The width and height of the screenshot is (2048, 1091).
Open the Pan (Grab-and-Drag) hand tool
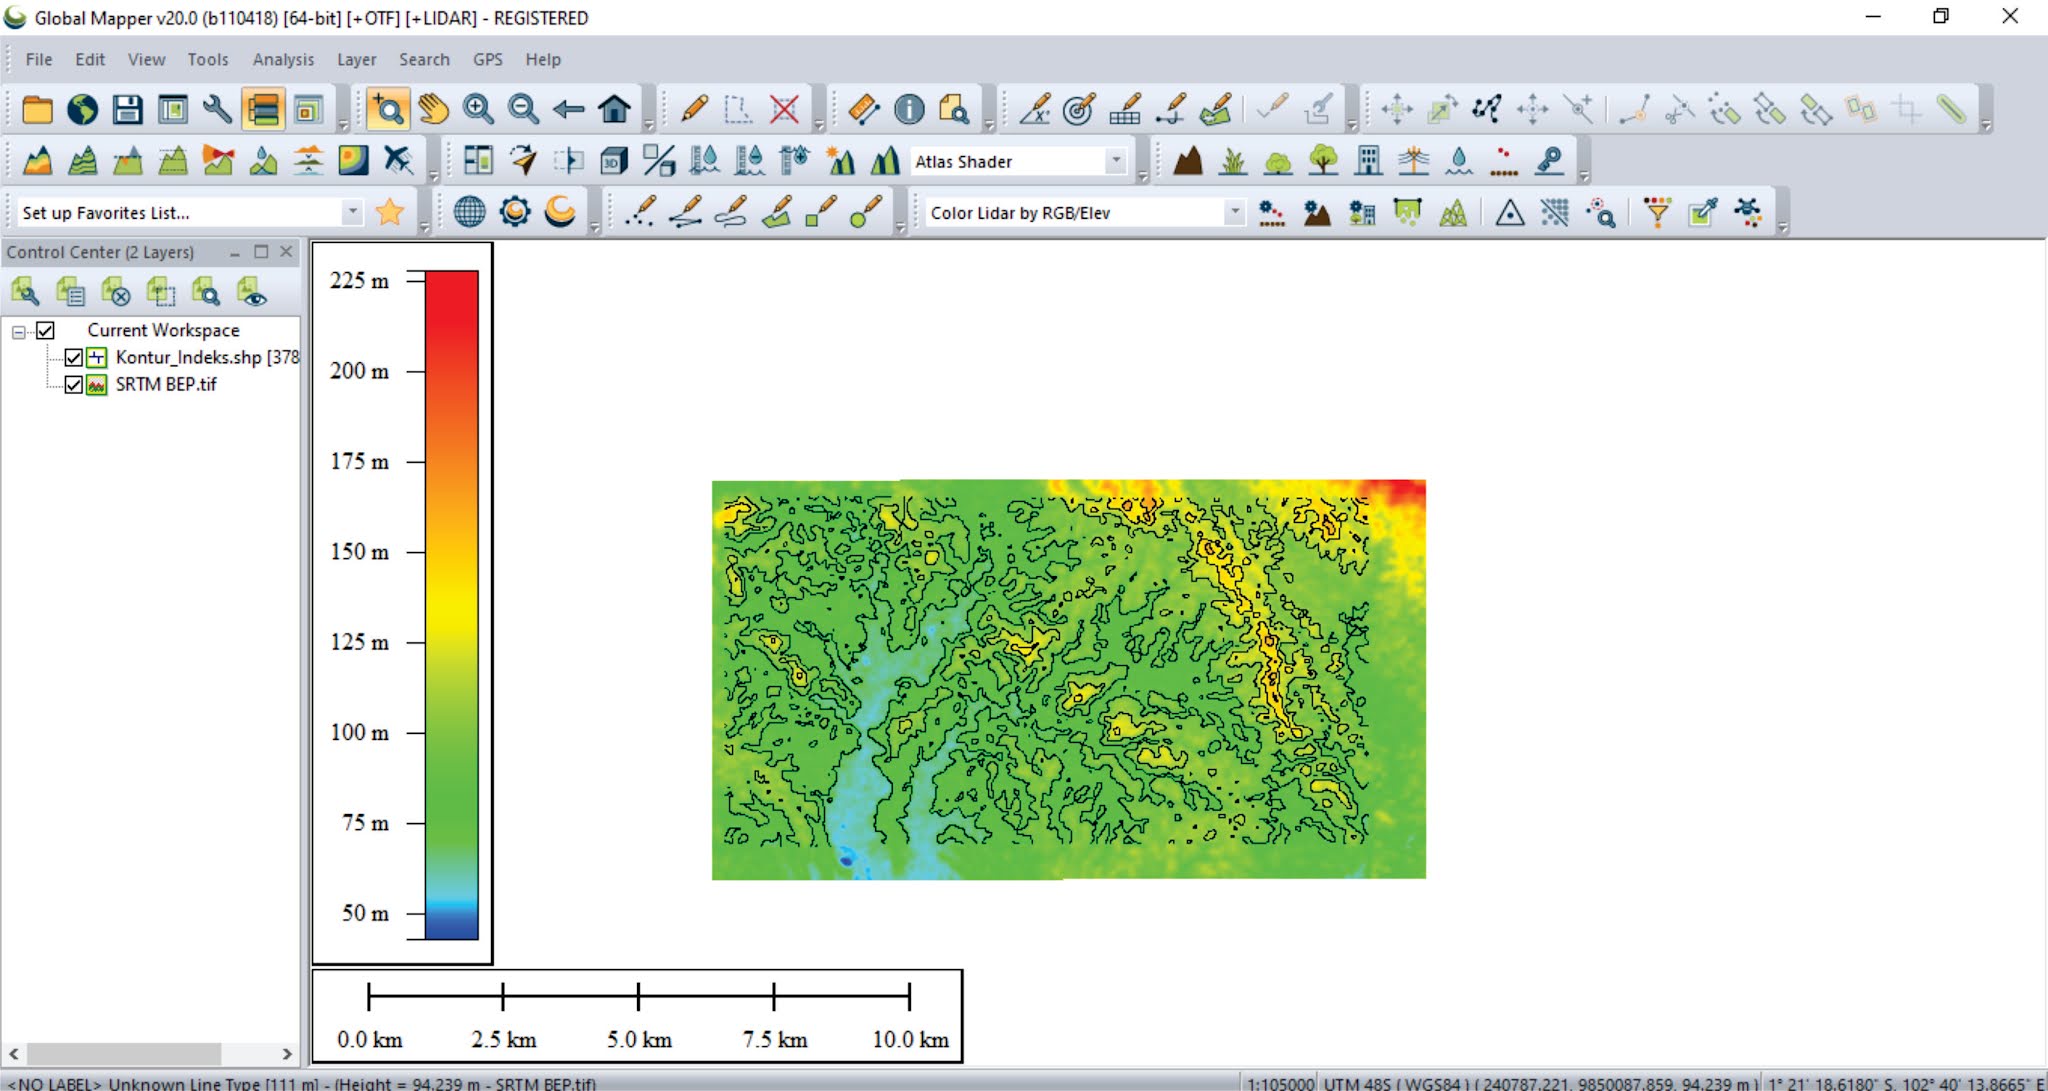[434, 110]
